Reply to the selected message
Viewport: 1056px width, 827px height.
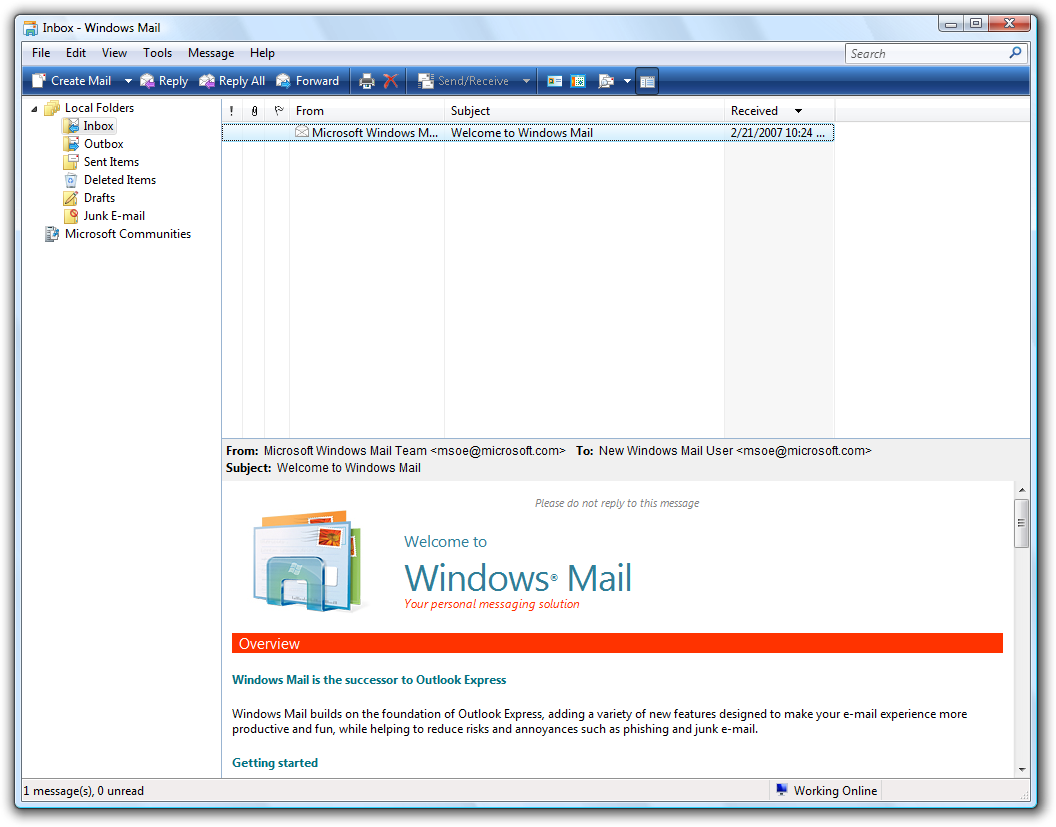pyautogui.click(x=164, y=81)
